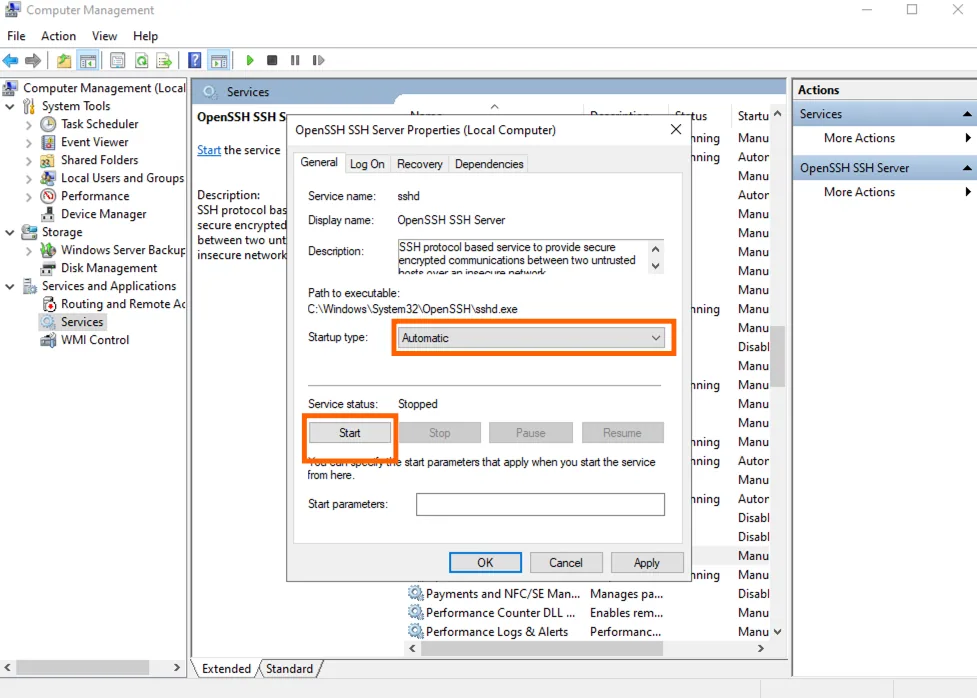
Task: Switch to the Dependencies tab
Action: 489,164
